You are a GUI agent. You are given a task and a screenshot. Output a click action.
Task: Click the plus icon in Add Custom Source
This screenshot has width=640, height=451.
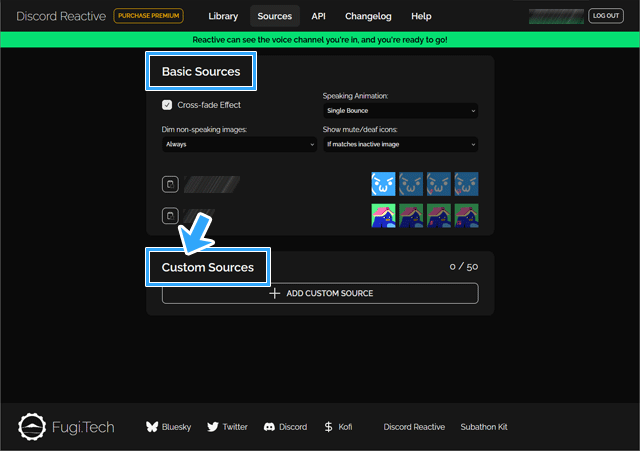(x=275, y=293)
